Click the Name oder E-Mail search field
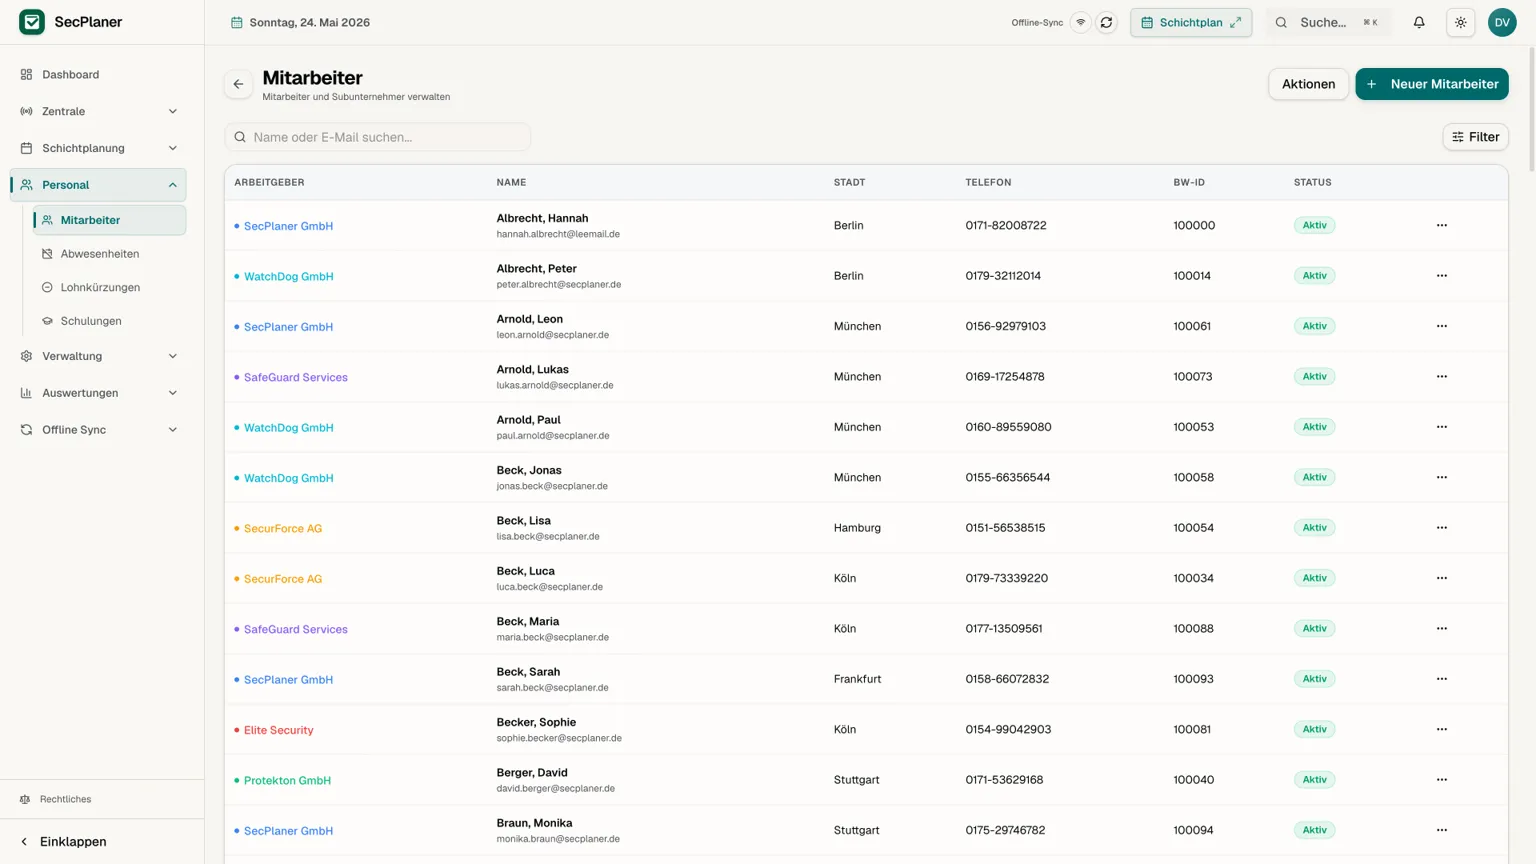Image resolution: width=1536 pixels, height=864 pixels. (378, 137)
